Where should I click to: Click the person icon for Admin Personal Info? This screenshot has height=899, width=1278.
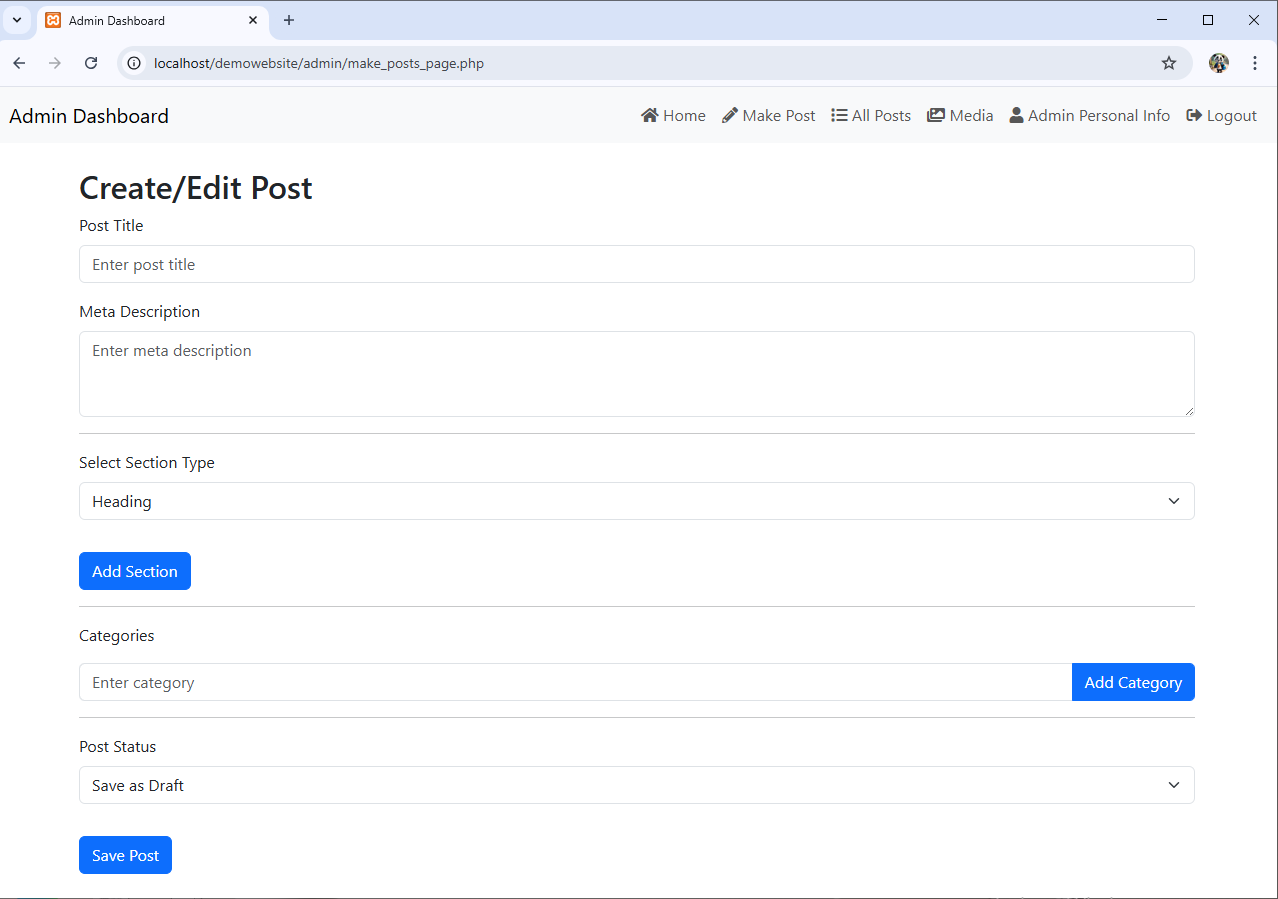pyautogui.click(x=1014, y=115)
